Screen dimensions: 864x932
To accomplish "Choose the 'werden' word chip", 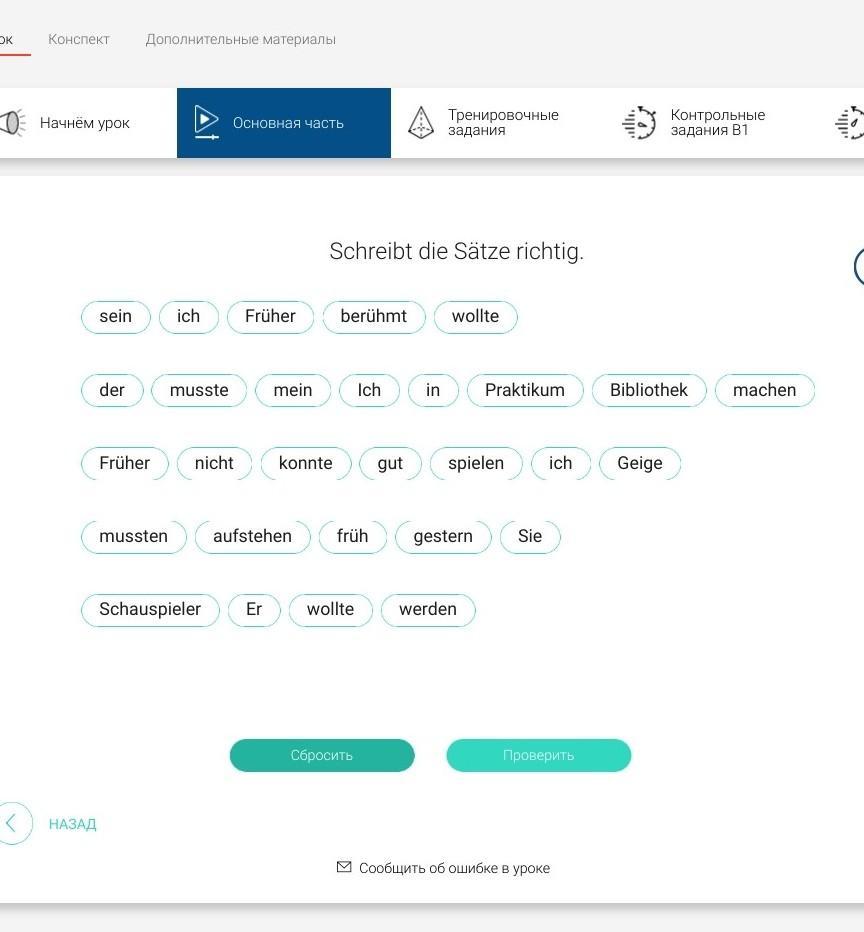I will [428, 610].
